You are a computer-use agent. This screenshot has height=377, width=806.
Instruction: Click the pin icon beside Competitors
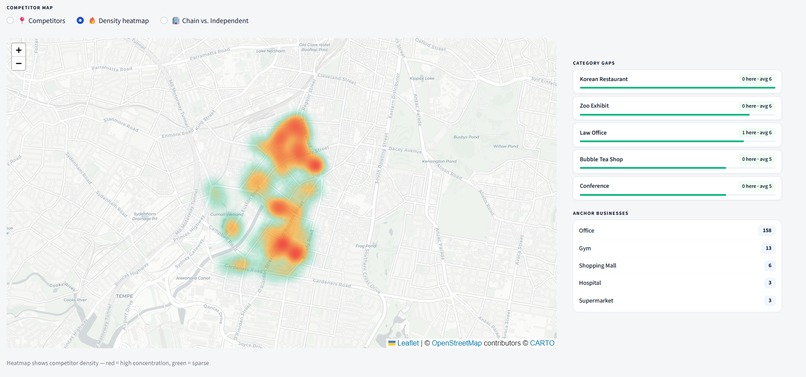click(22, 21)
